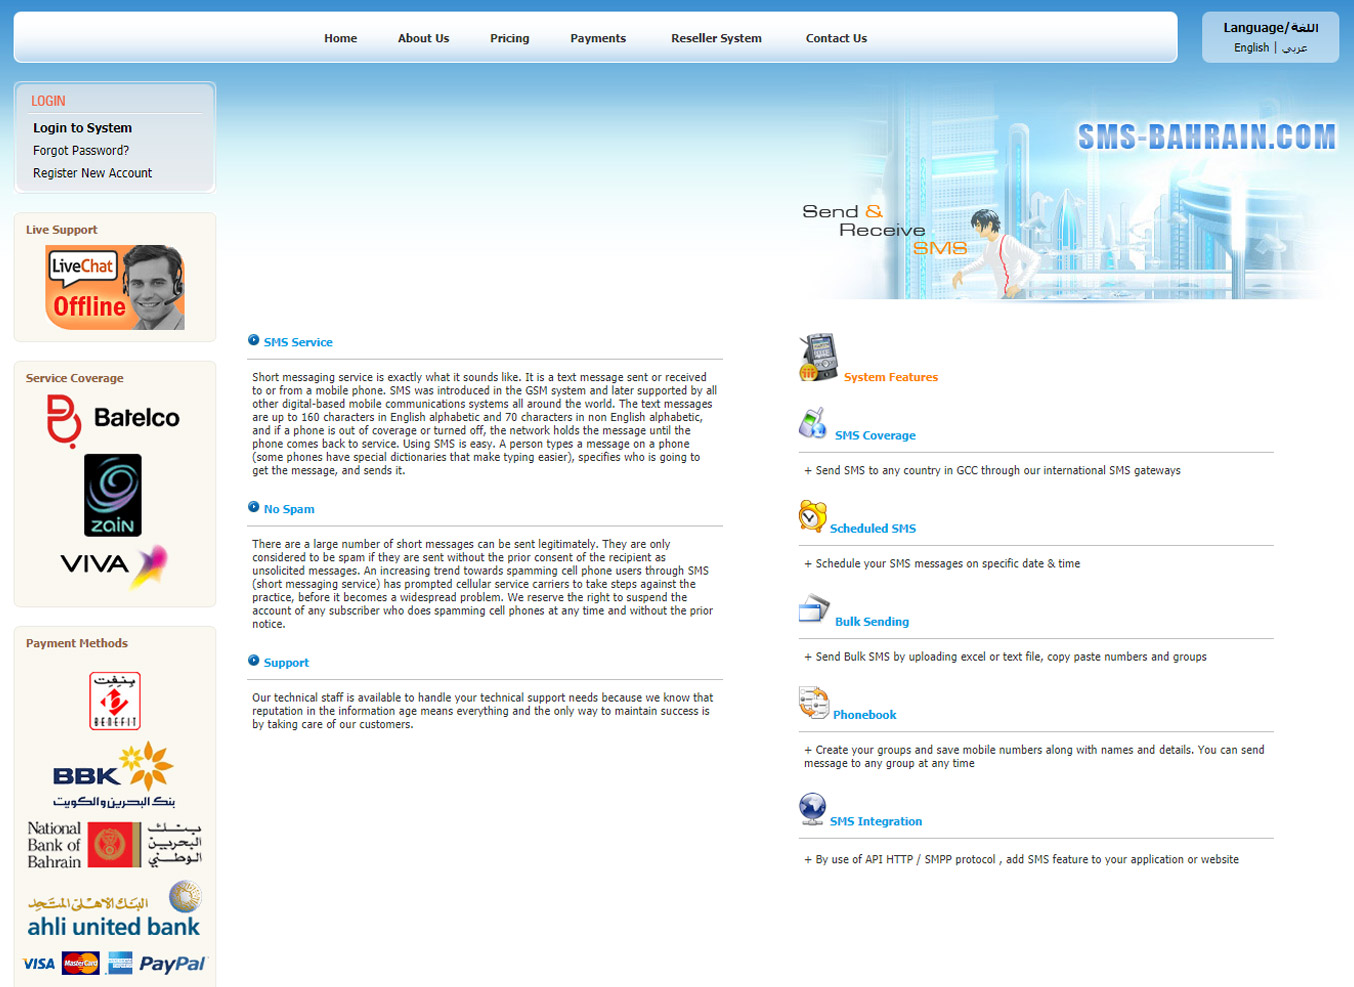The height and width of the screenshot is (987, 1354).
Task: Click the VIVA carrier logo
Action: (113, 565)
